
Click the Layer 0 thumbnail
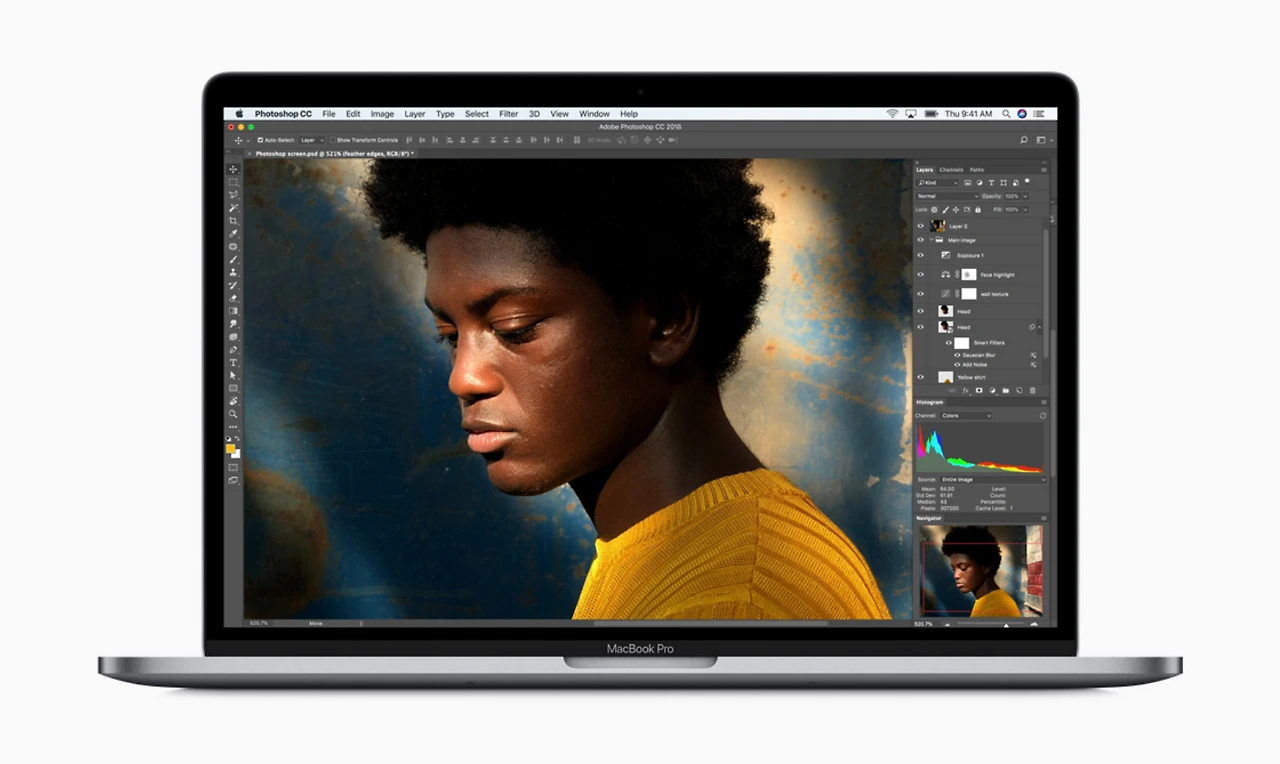[x=938, y=226]
